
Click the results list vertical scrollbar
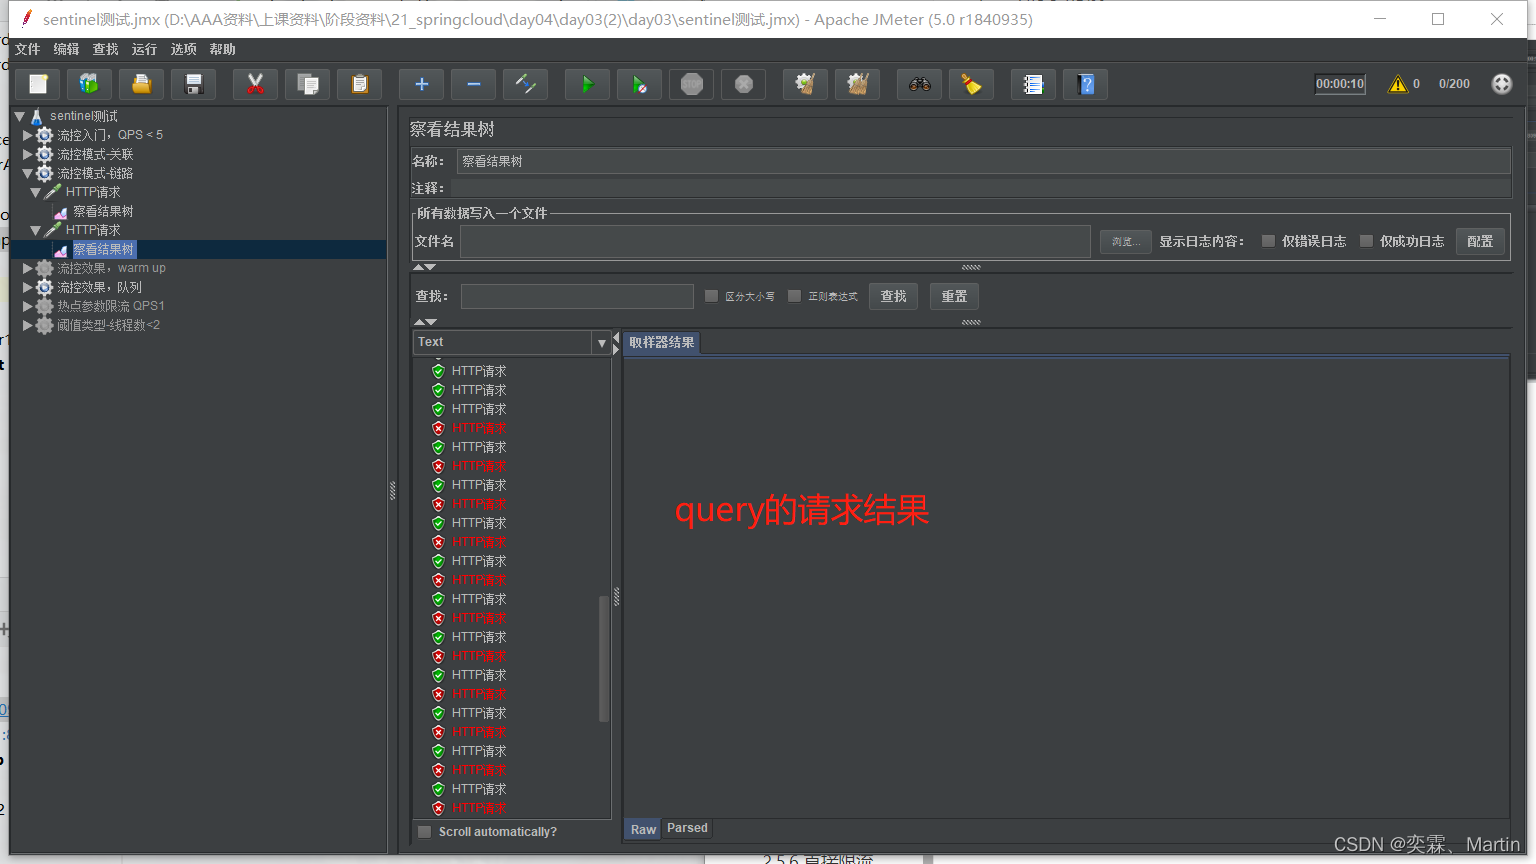(x=603, y=658)
